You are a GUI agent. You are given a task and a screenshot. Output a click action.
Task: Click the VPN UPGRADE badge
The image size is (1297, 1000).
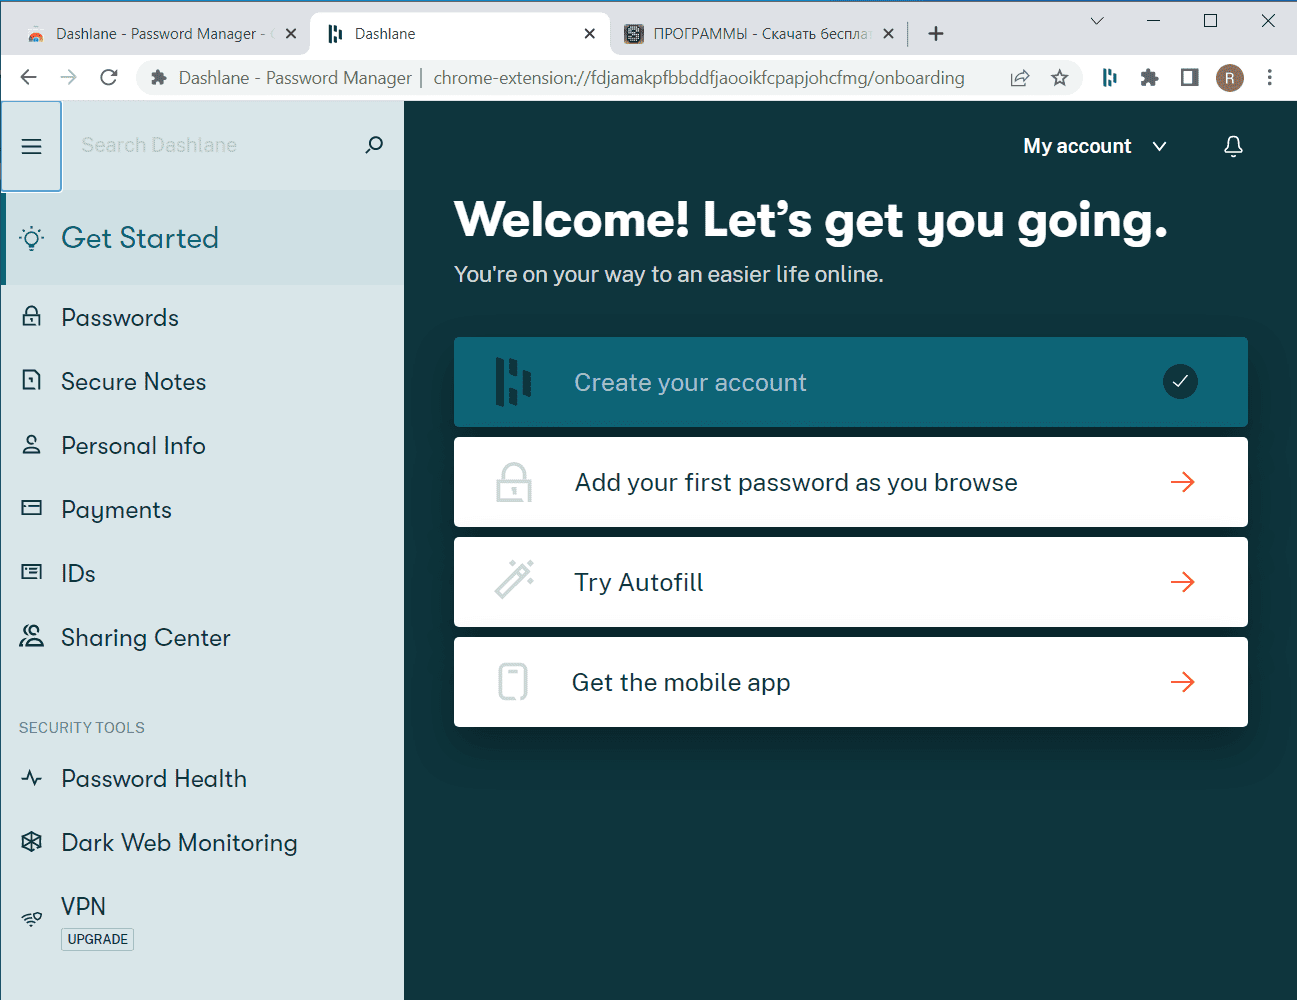pyautogui.click(x=97, y=939)
